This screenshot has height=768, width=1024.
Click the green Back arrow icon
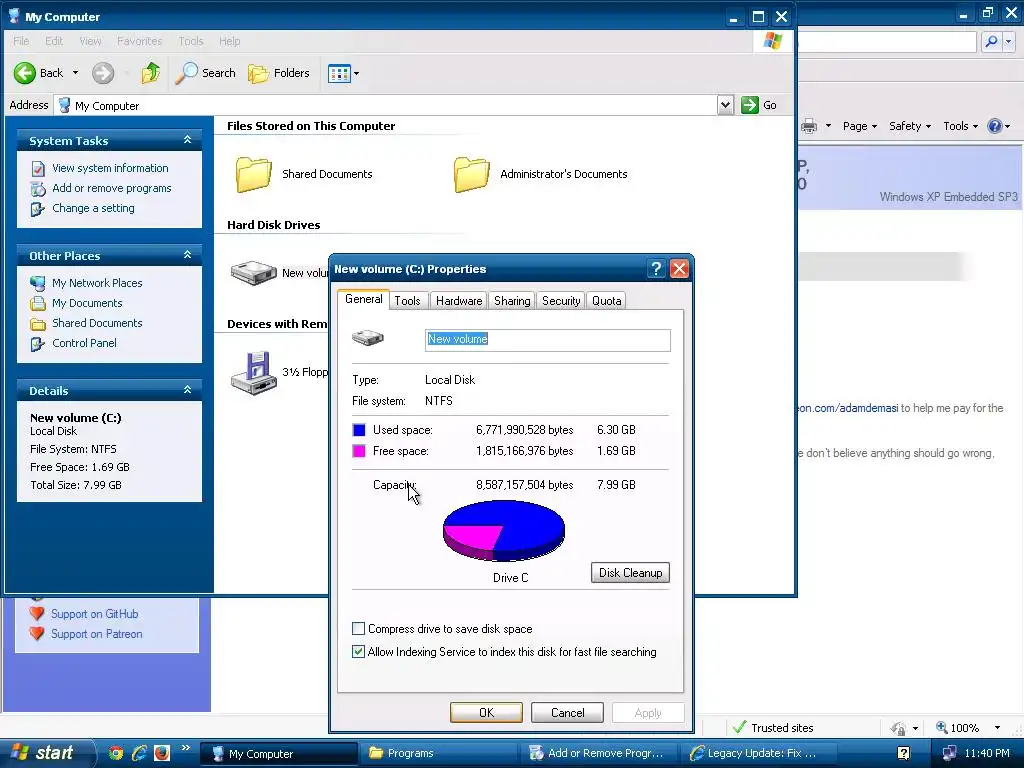(x=25, y=73)
